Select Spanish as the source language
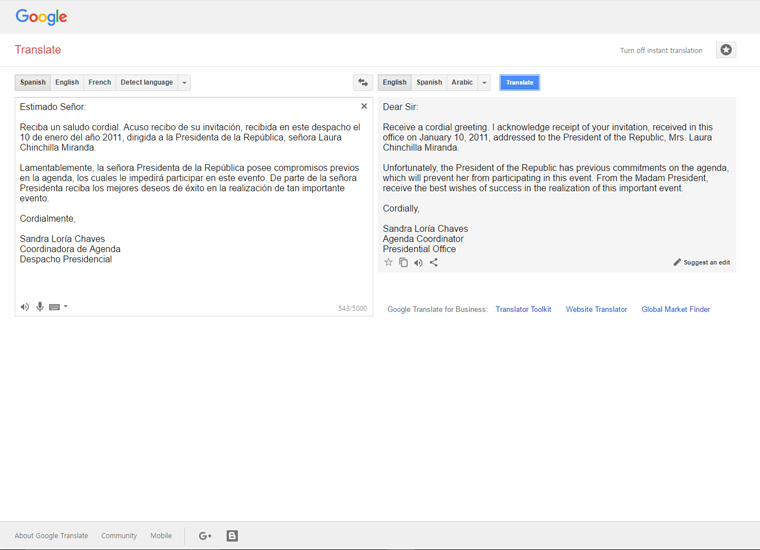This screenshot has height=550, width=760. pos(33,82)
